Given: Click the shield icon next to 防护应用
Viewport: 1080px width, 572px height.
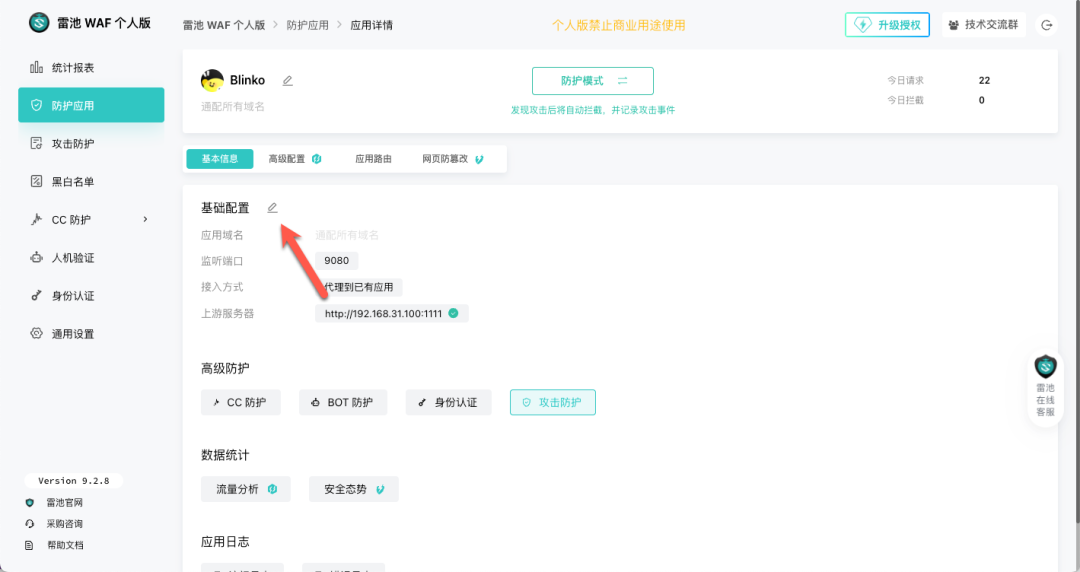Looking at the screenshot, I should point(37,105).
